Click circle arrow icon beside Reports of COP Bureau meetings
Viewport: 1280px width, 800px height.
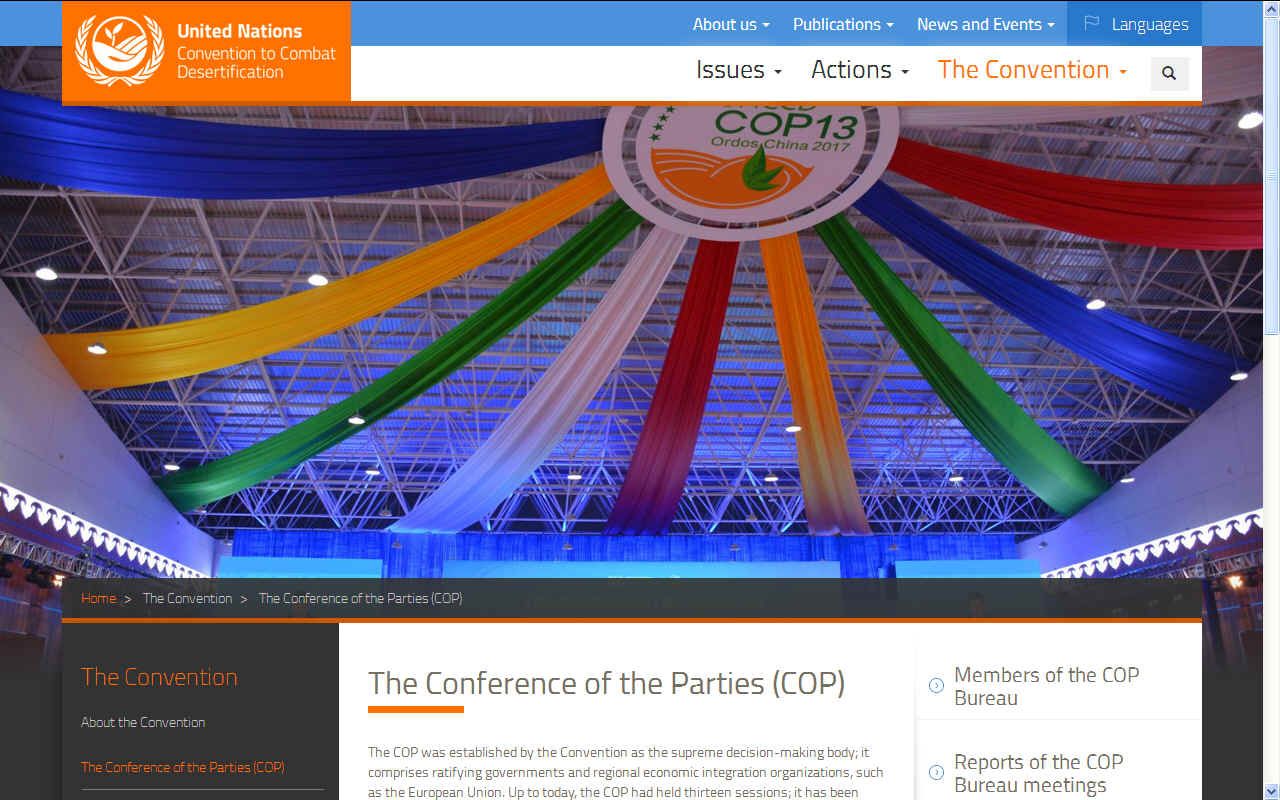point(936,773)
